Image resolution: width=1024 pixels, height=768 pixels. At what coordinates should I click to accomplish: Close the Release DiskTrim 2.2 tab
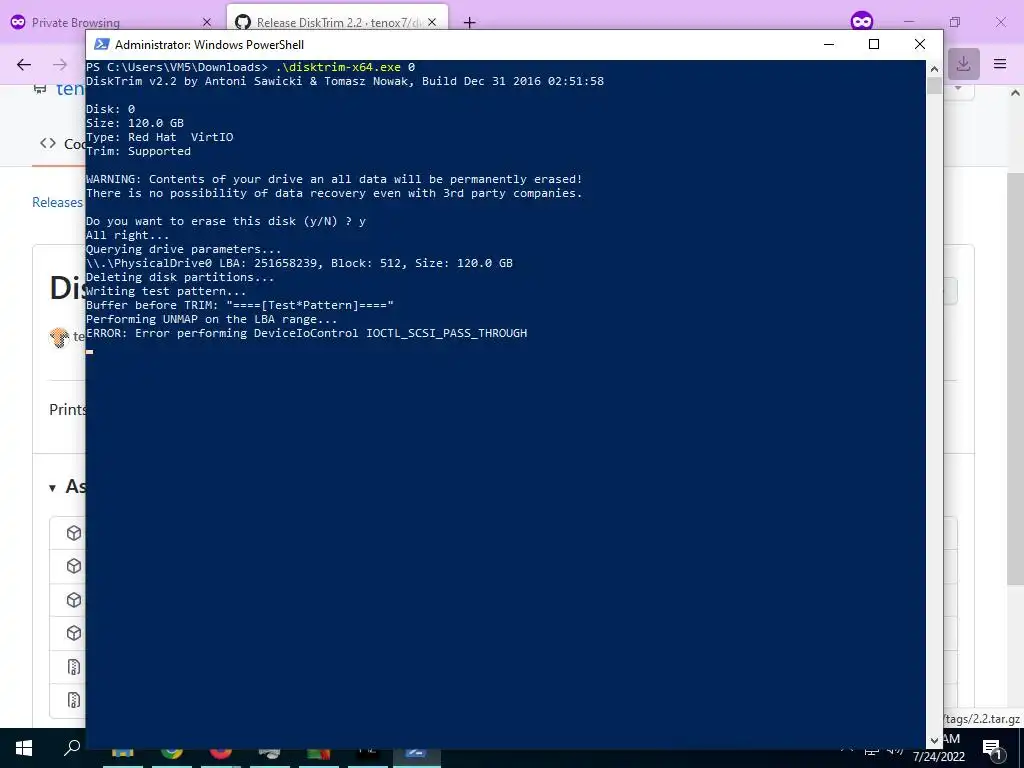click(432, 23)
